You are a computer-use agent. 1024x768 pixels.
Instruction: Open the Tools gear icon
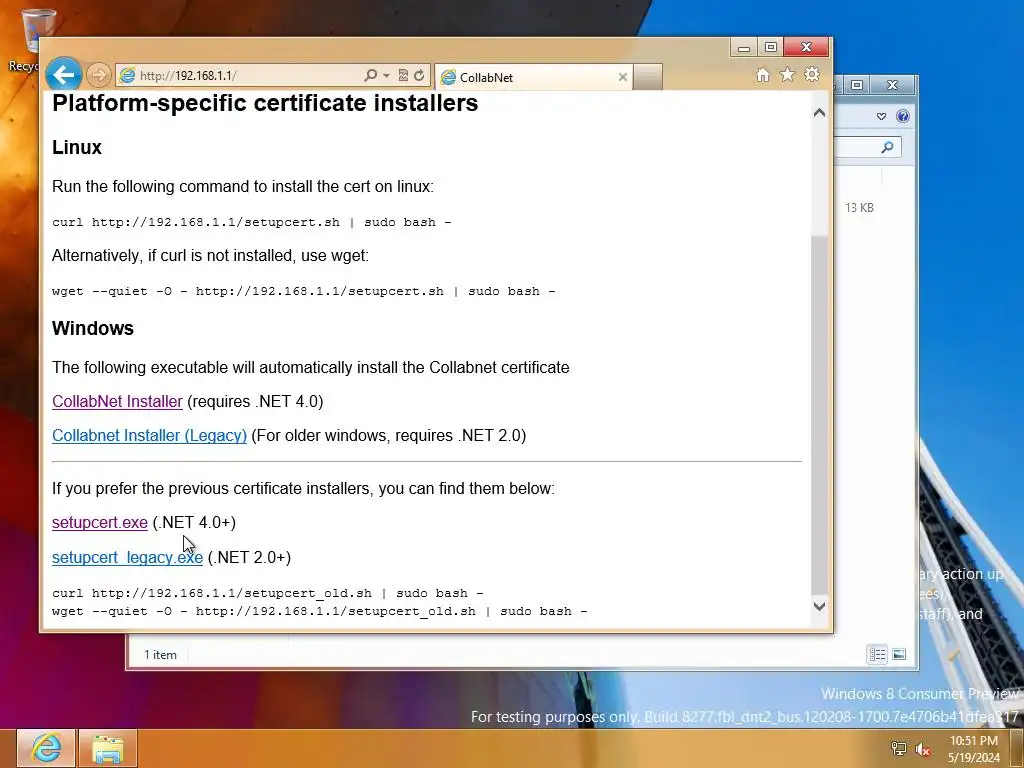click(812, 75)
